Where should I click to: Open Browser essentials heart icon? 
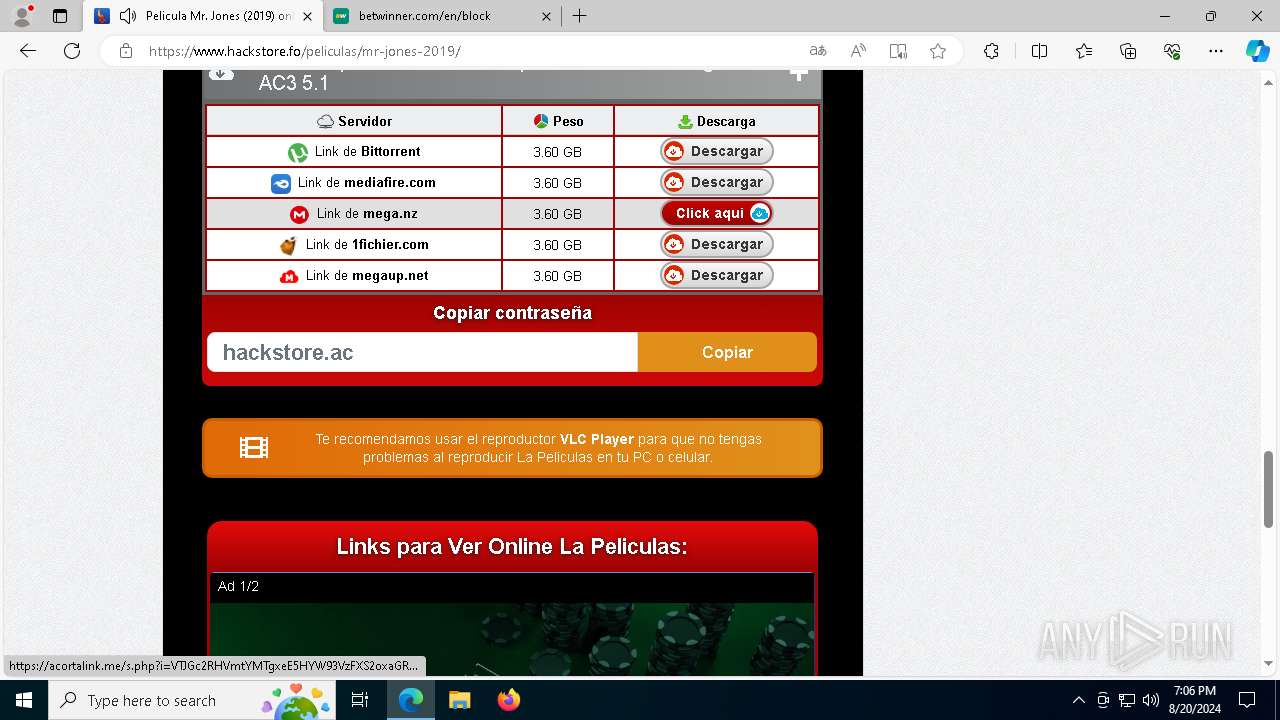[x=1172, y=51]
